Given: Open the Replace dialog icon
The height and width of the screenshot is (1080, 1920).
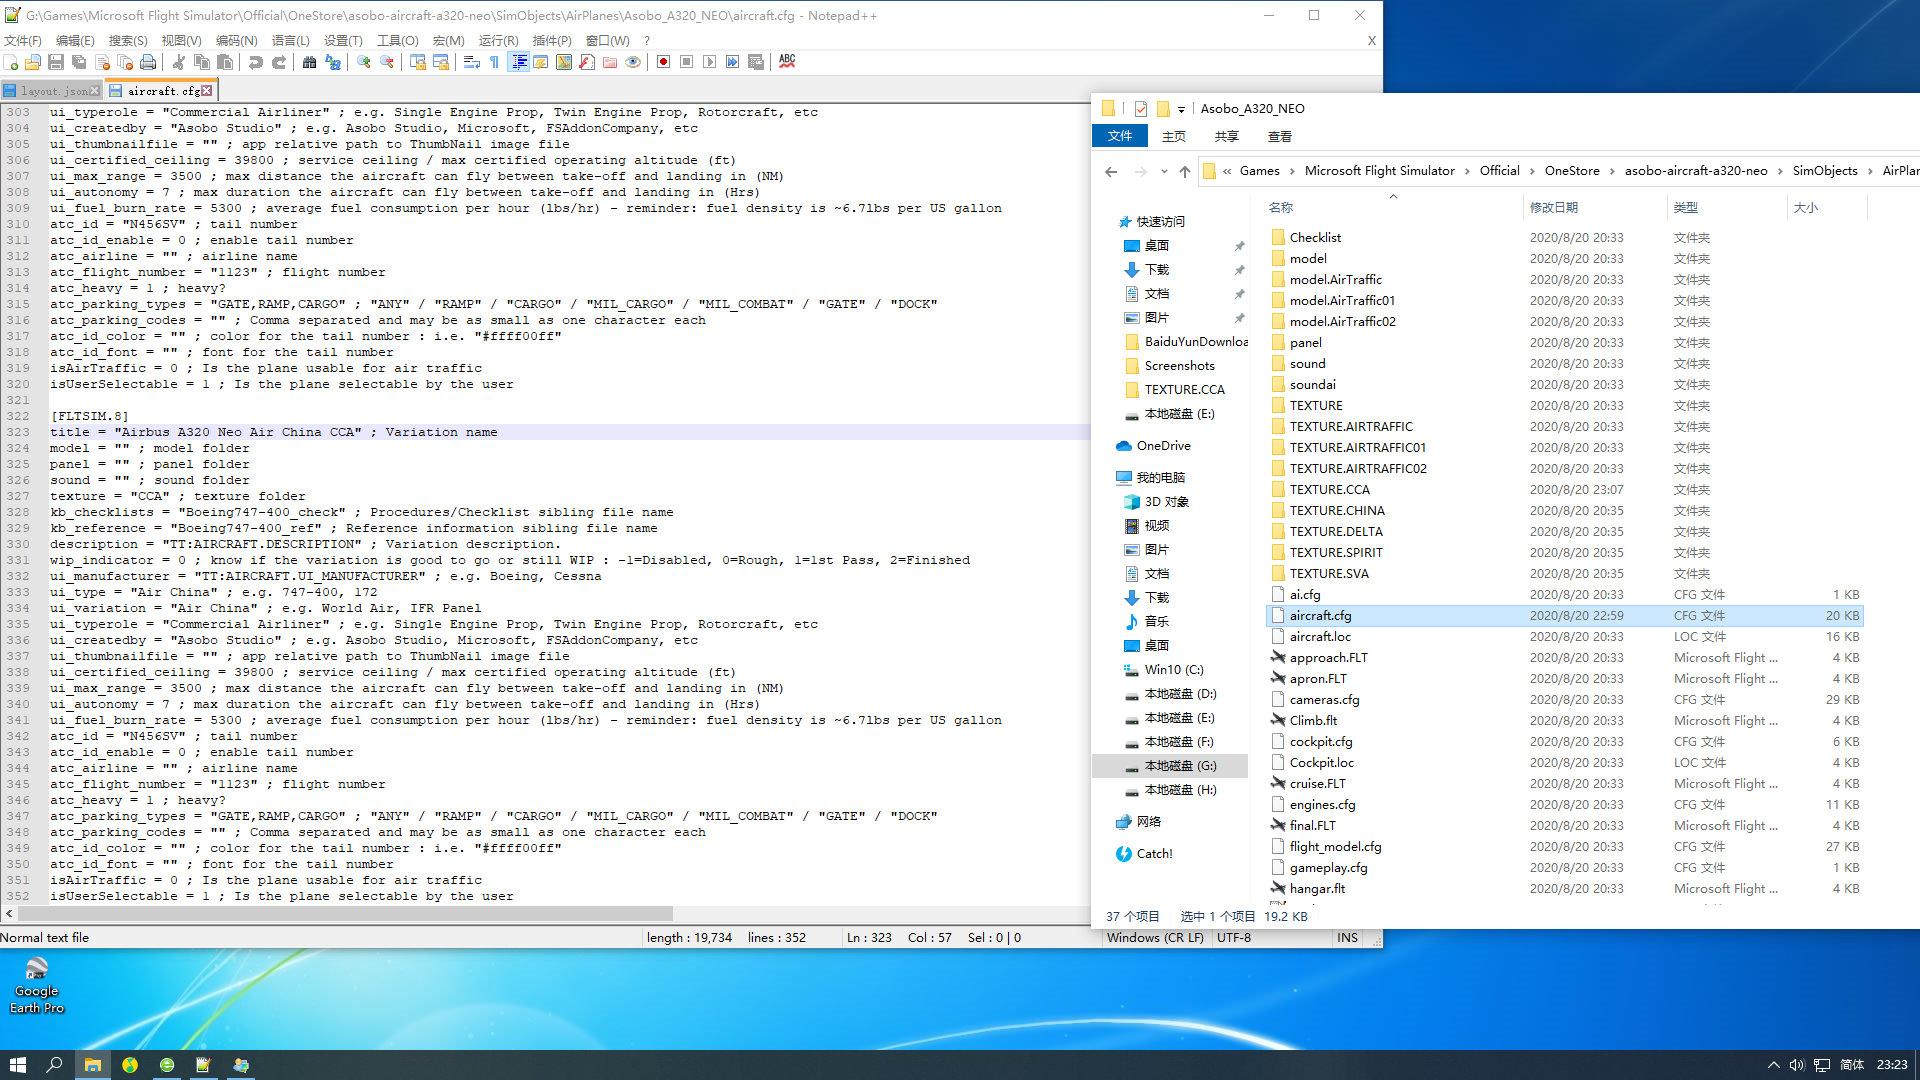Looking at the screenshot, I should [x=333, y=62].
